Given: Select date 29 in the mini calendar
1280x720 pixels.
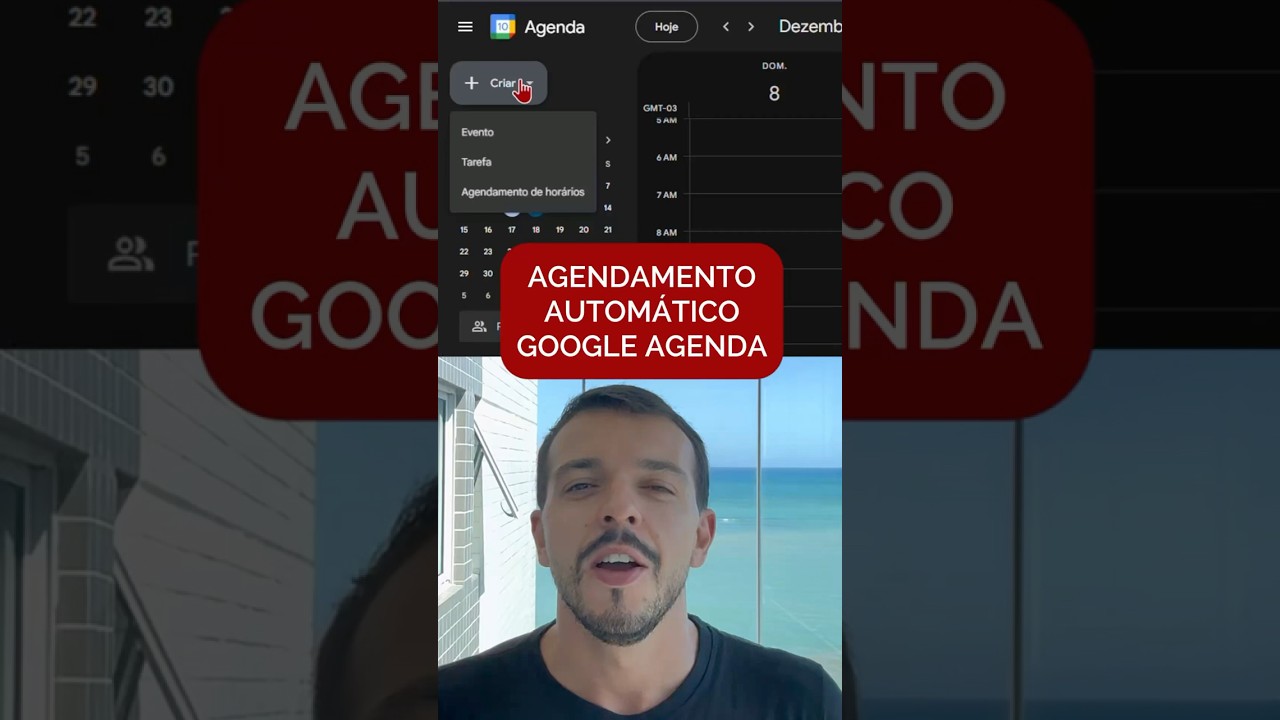Looking at the screenshot, I should coord(464,274).
